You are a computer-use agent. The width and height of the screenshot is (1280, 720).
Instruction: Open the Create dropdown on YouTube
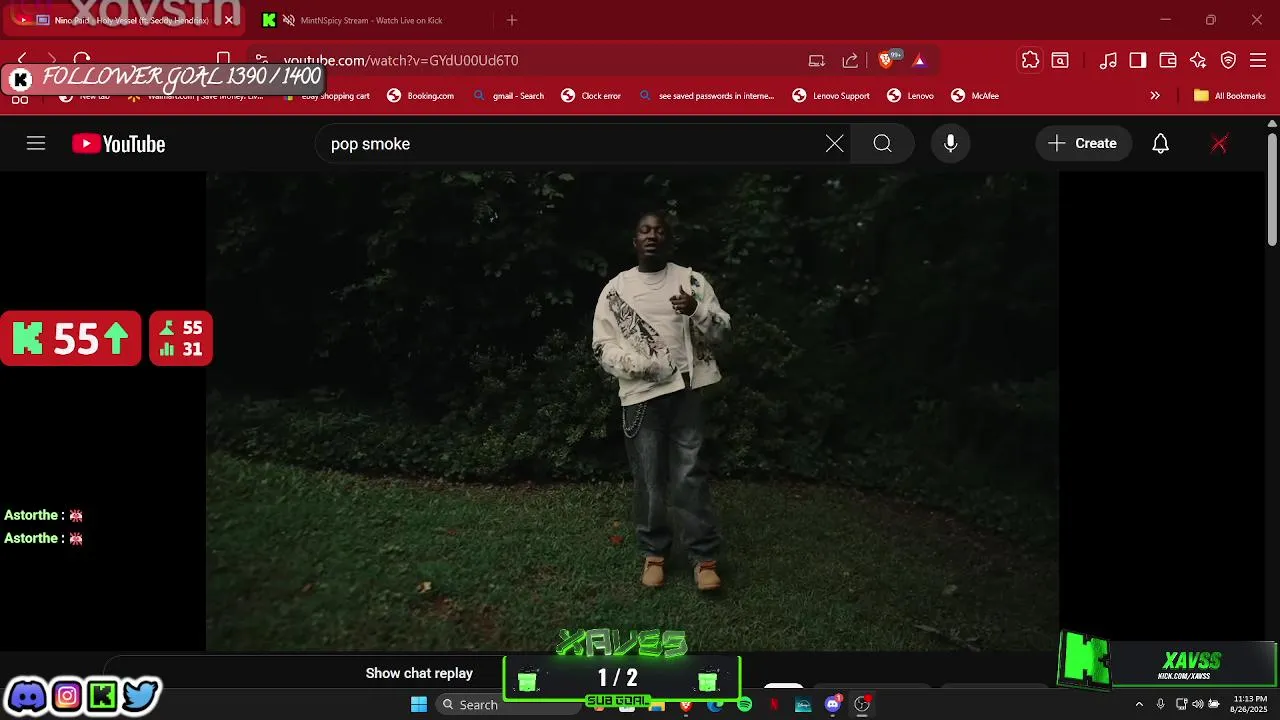coord(1083,144)
